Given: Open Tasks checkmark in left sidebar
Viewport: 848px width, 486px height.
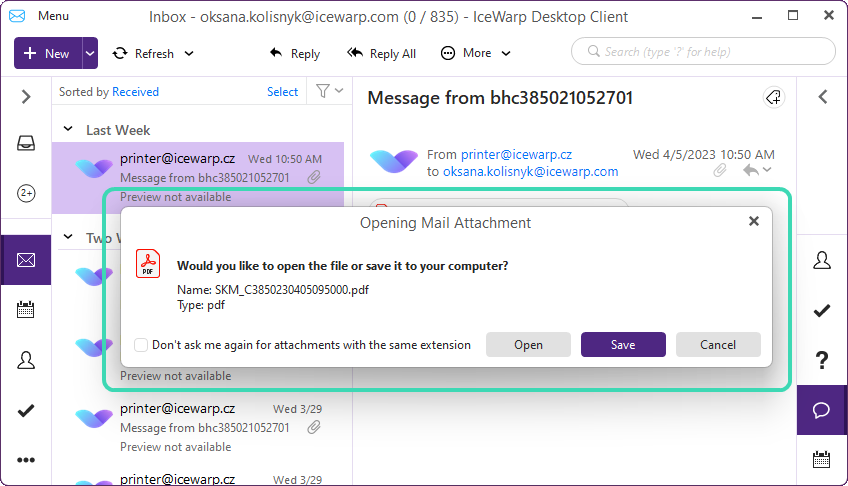Looking at the screenshot, I should click(x=26, y=411).
